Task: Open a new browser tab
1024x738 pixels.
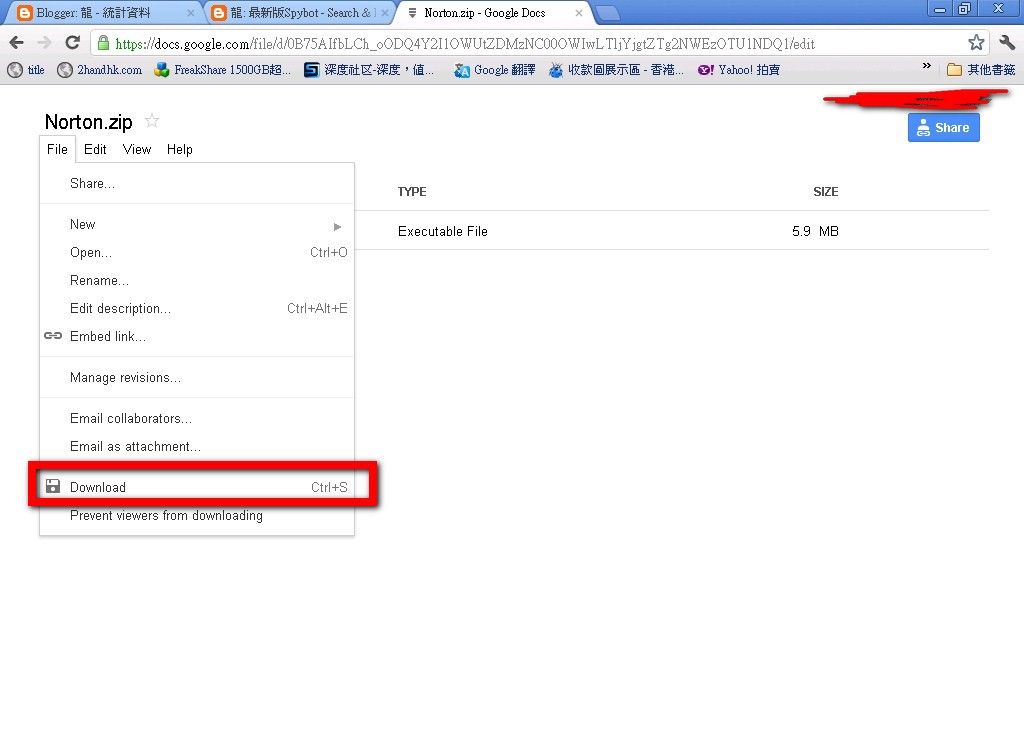Action: click(x=608, y=13)
